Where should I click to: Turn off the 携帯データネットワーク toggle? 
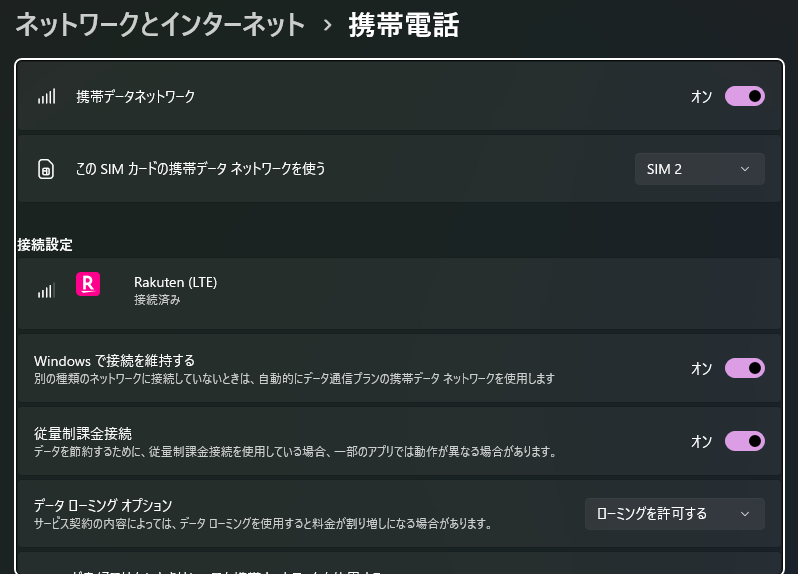pos(744,96)
